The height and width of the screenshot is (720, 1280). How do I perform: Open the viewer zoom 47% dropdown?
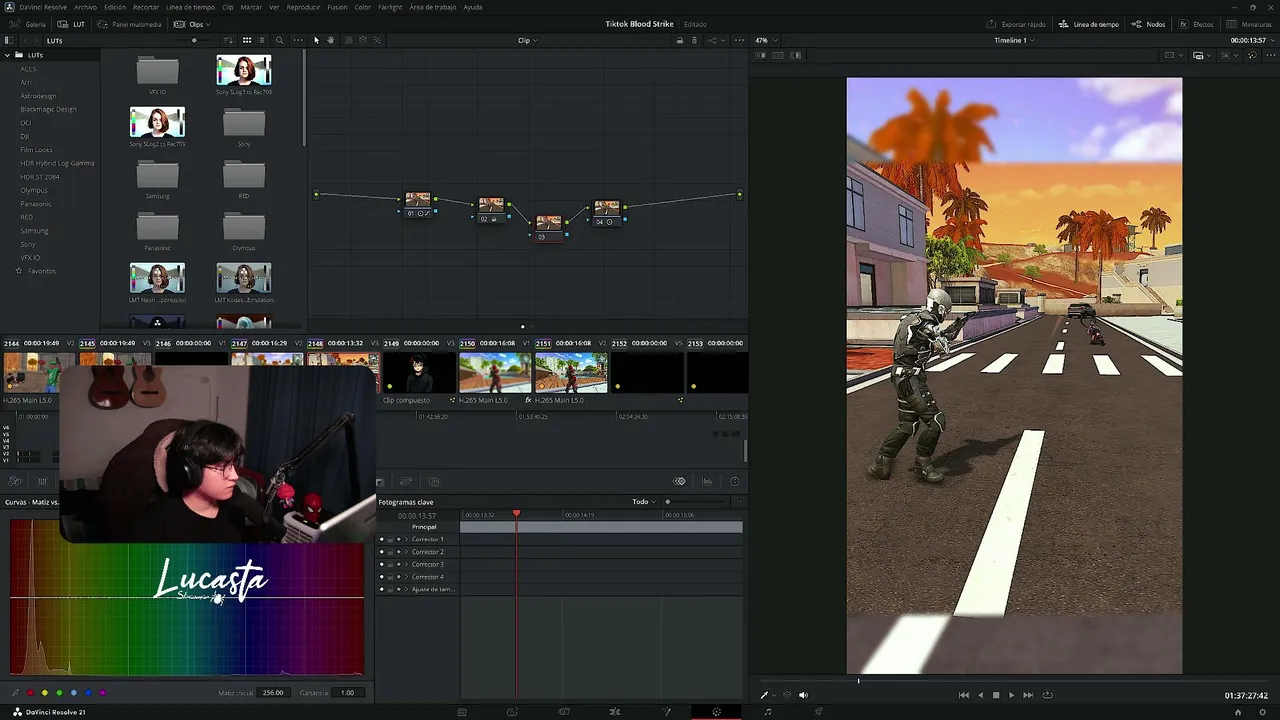point(765,40)
